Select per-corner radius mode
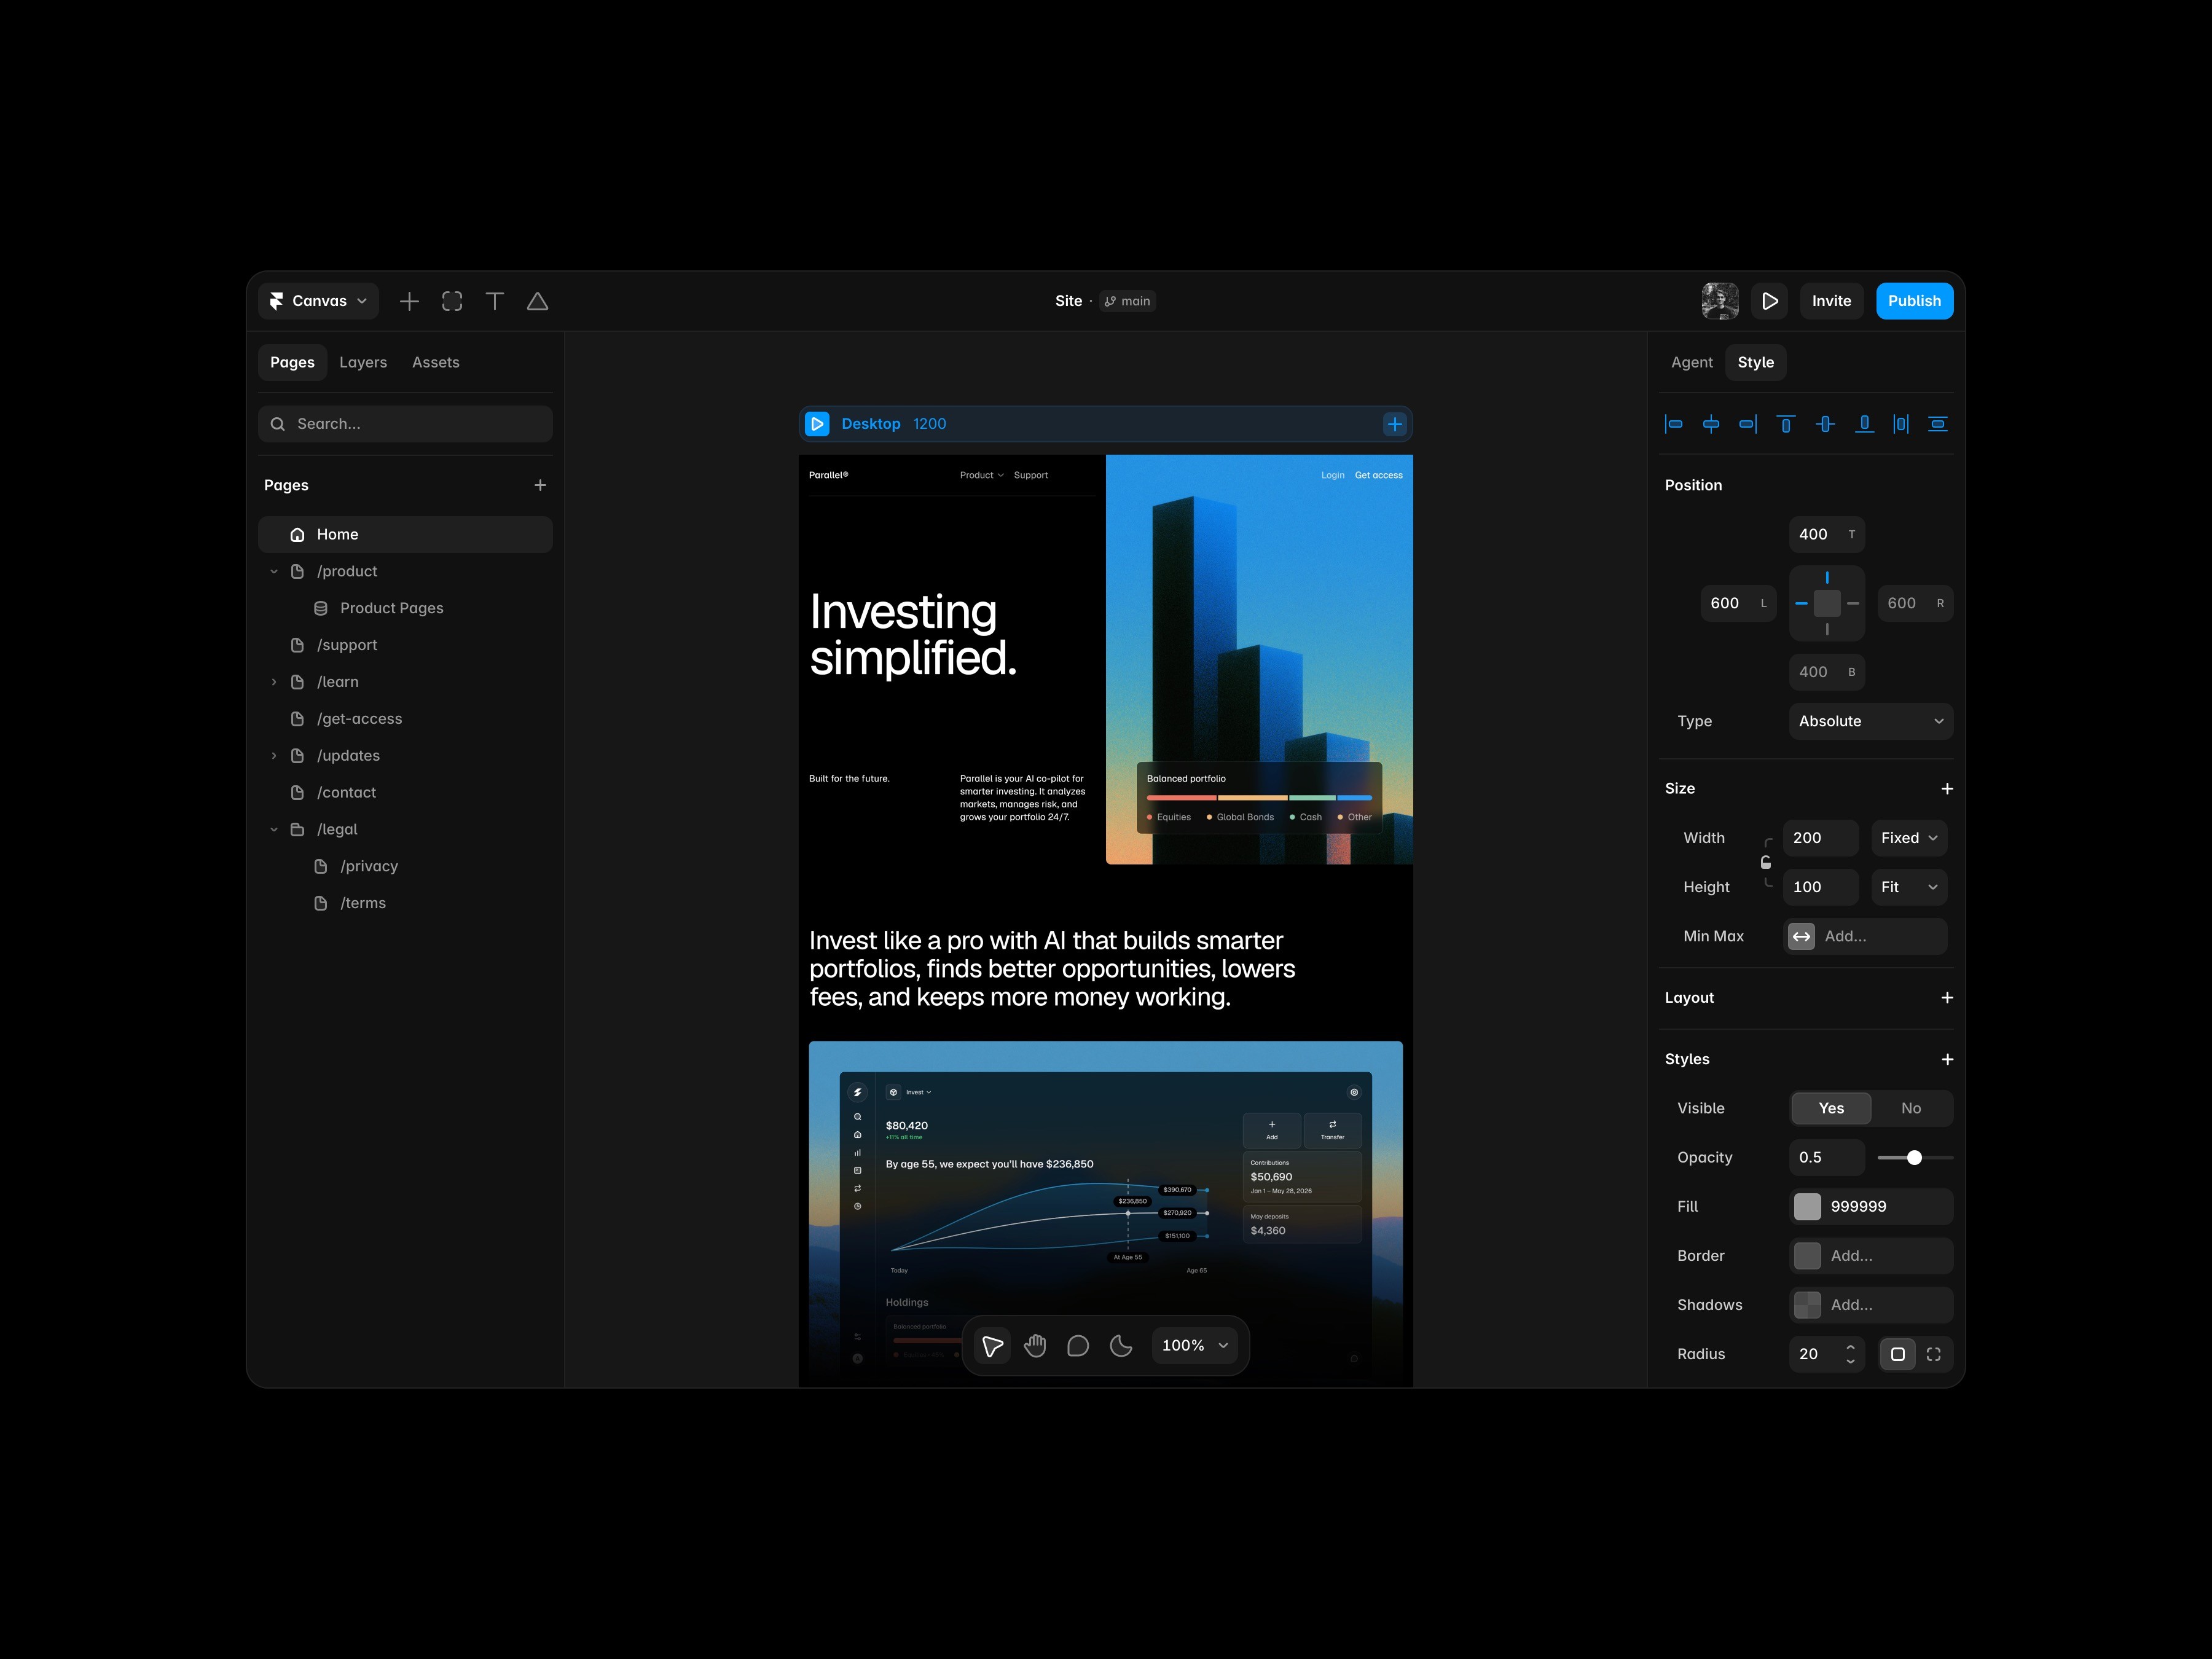 (1934, 1354)
